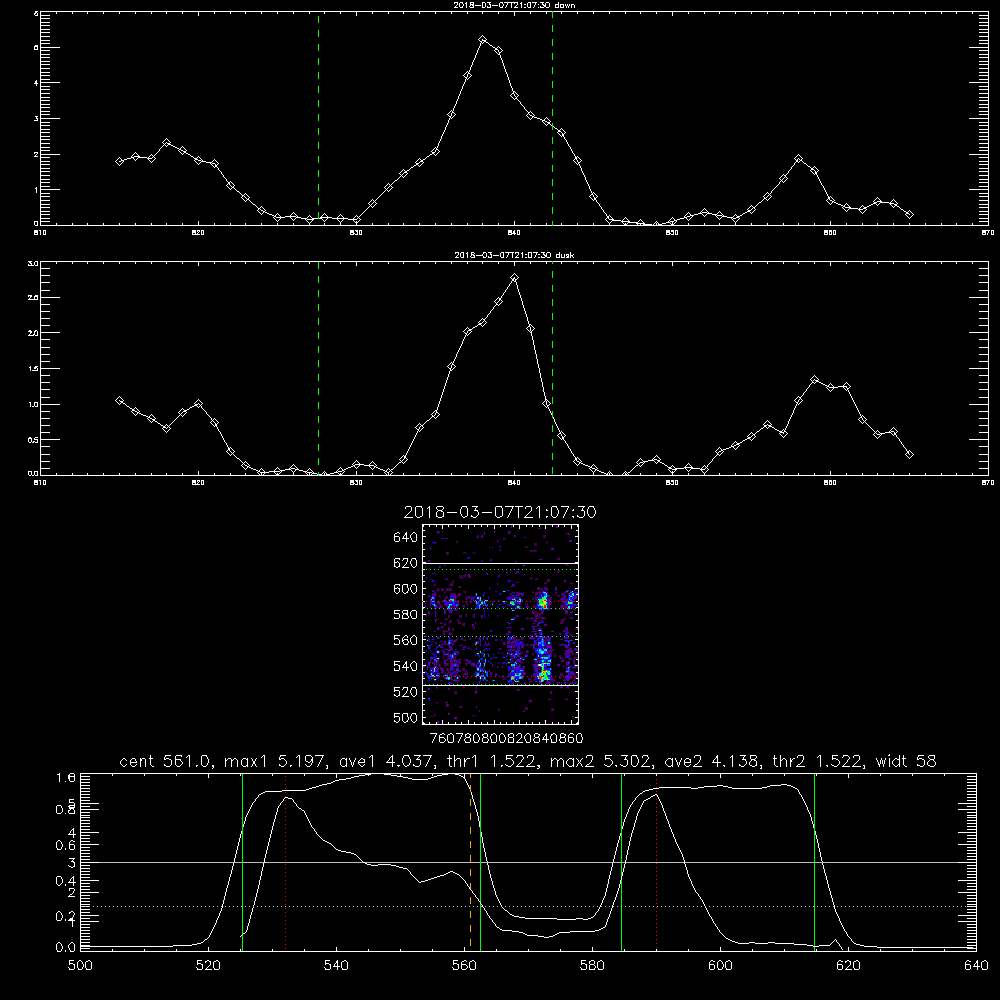Screen dimensions: 1000x1000
Task: Click heatmap y-axis label '520'
Action: pyautogui.click(x=405, y=692)
